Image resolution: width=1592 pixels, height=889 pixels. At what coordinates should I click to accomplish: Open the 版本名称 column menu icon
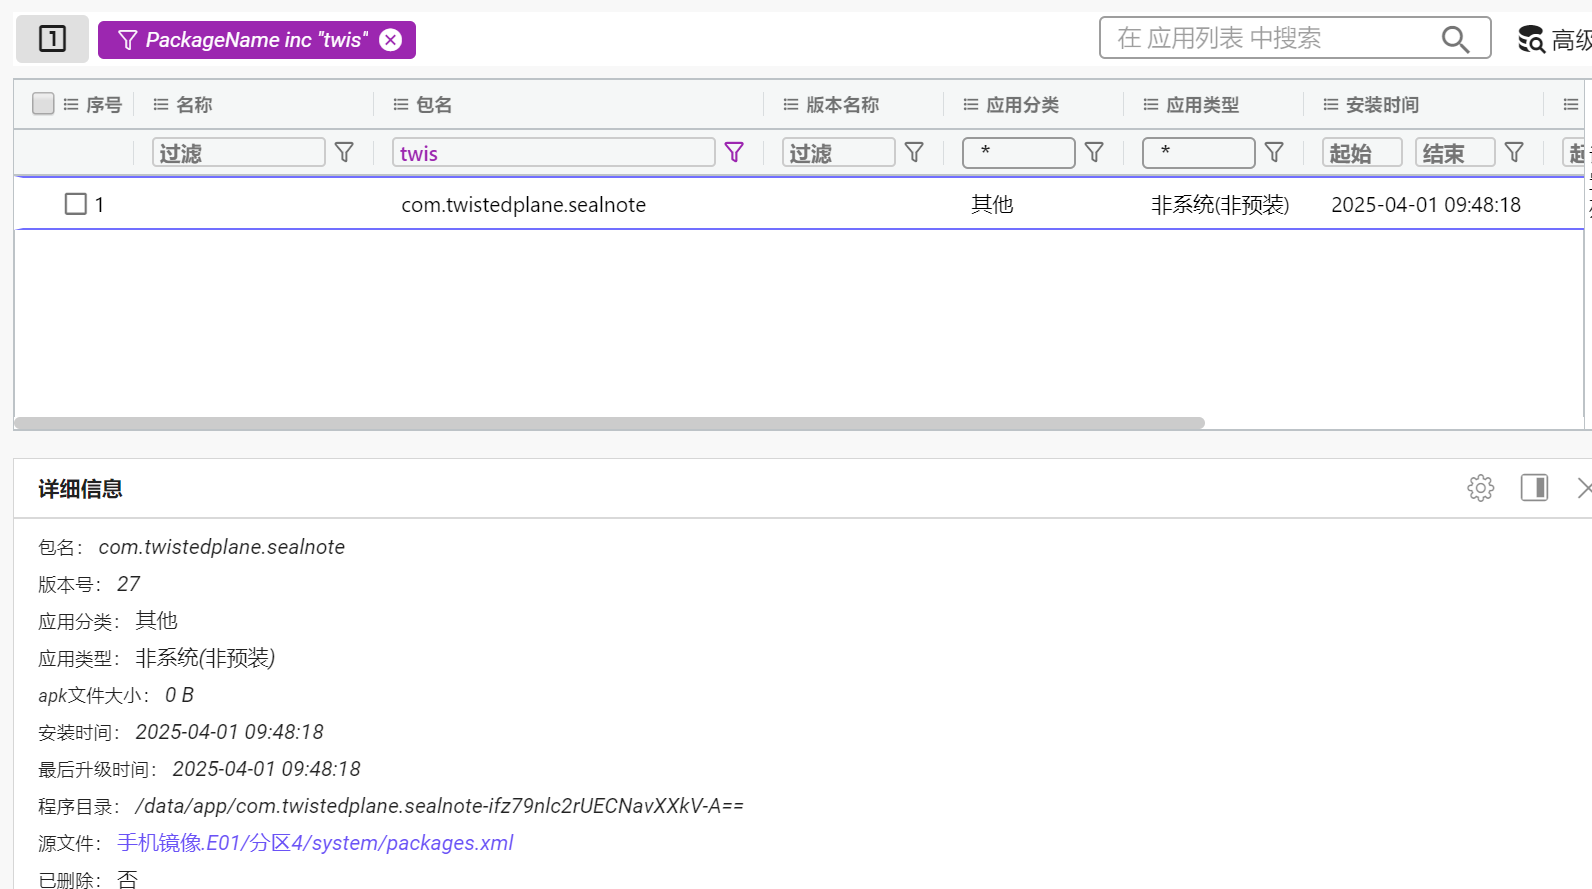tap(791, 104)
